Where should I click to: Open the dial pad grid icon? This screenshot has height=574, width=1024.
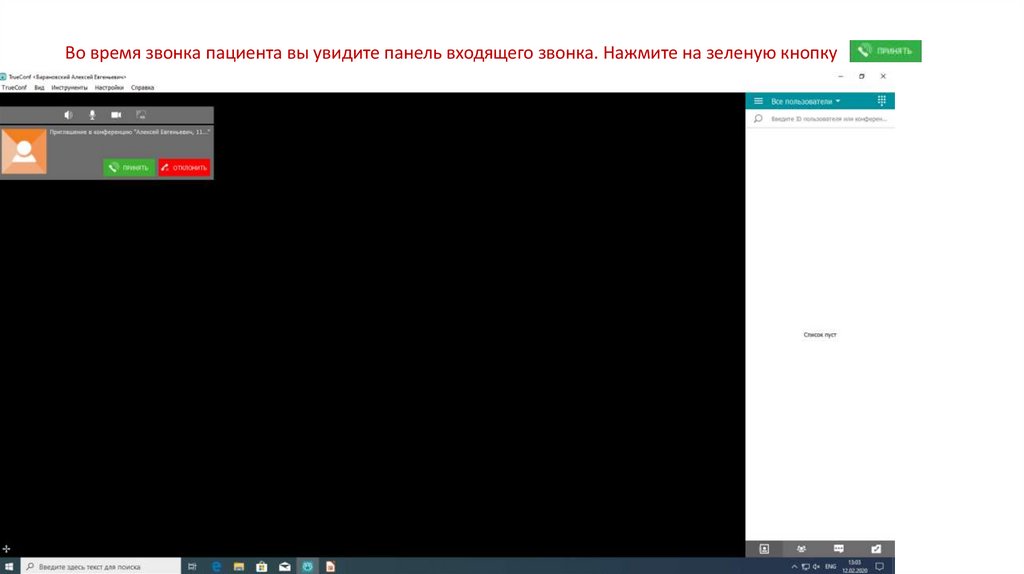pyautogui.click(x=882, y=101)
